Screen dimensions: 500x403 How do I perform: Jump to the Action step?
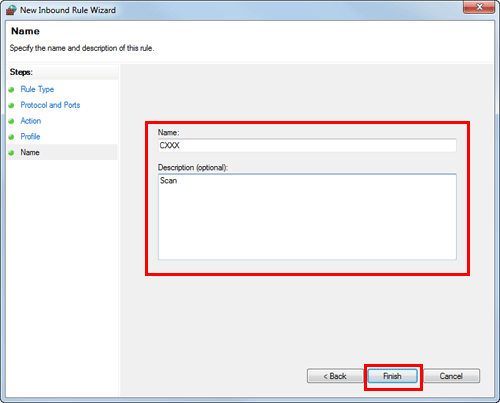pos(31,121)
